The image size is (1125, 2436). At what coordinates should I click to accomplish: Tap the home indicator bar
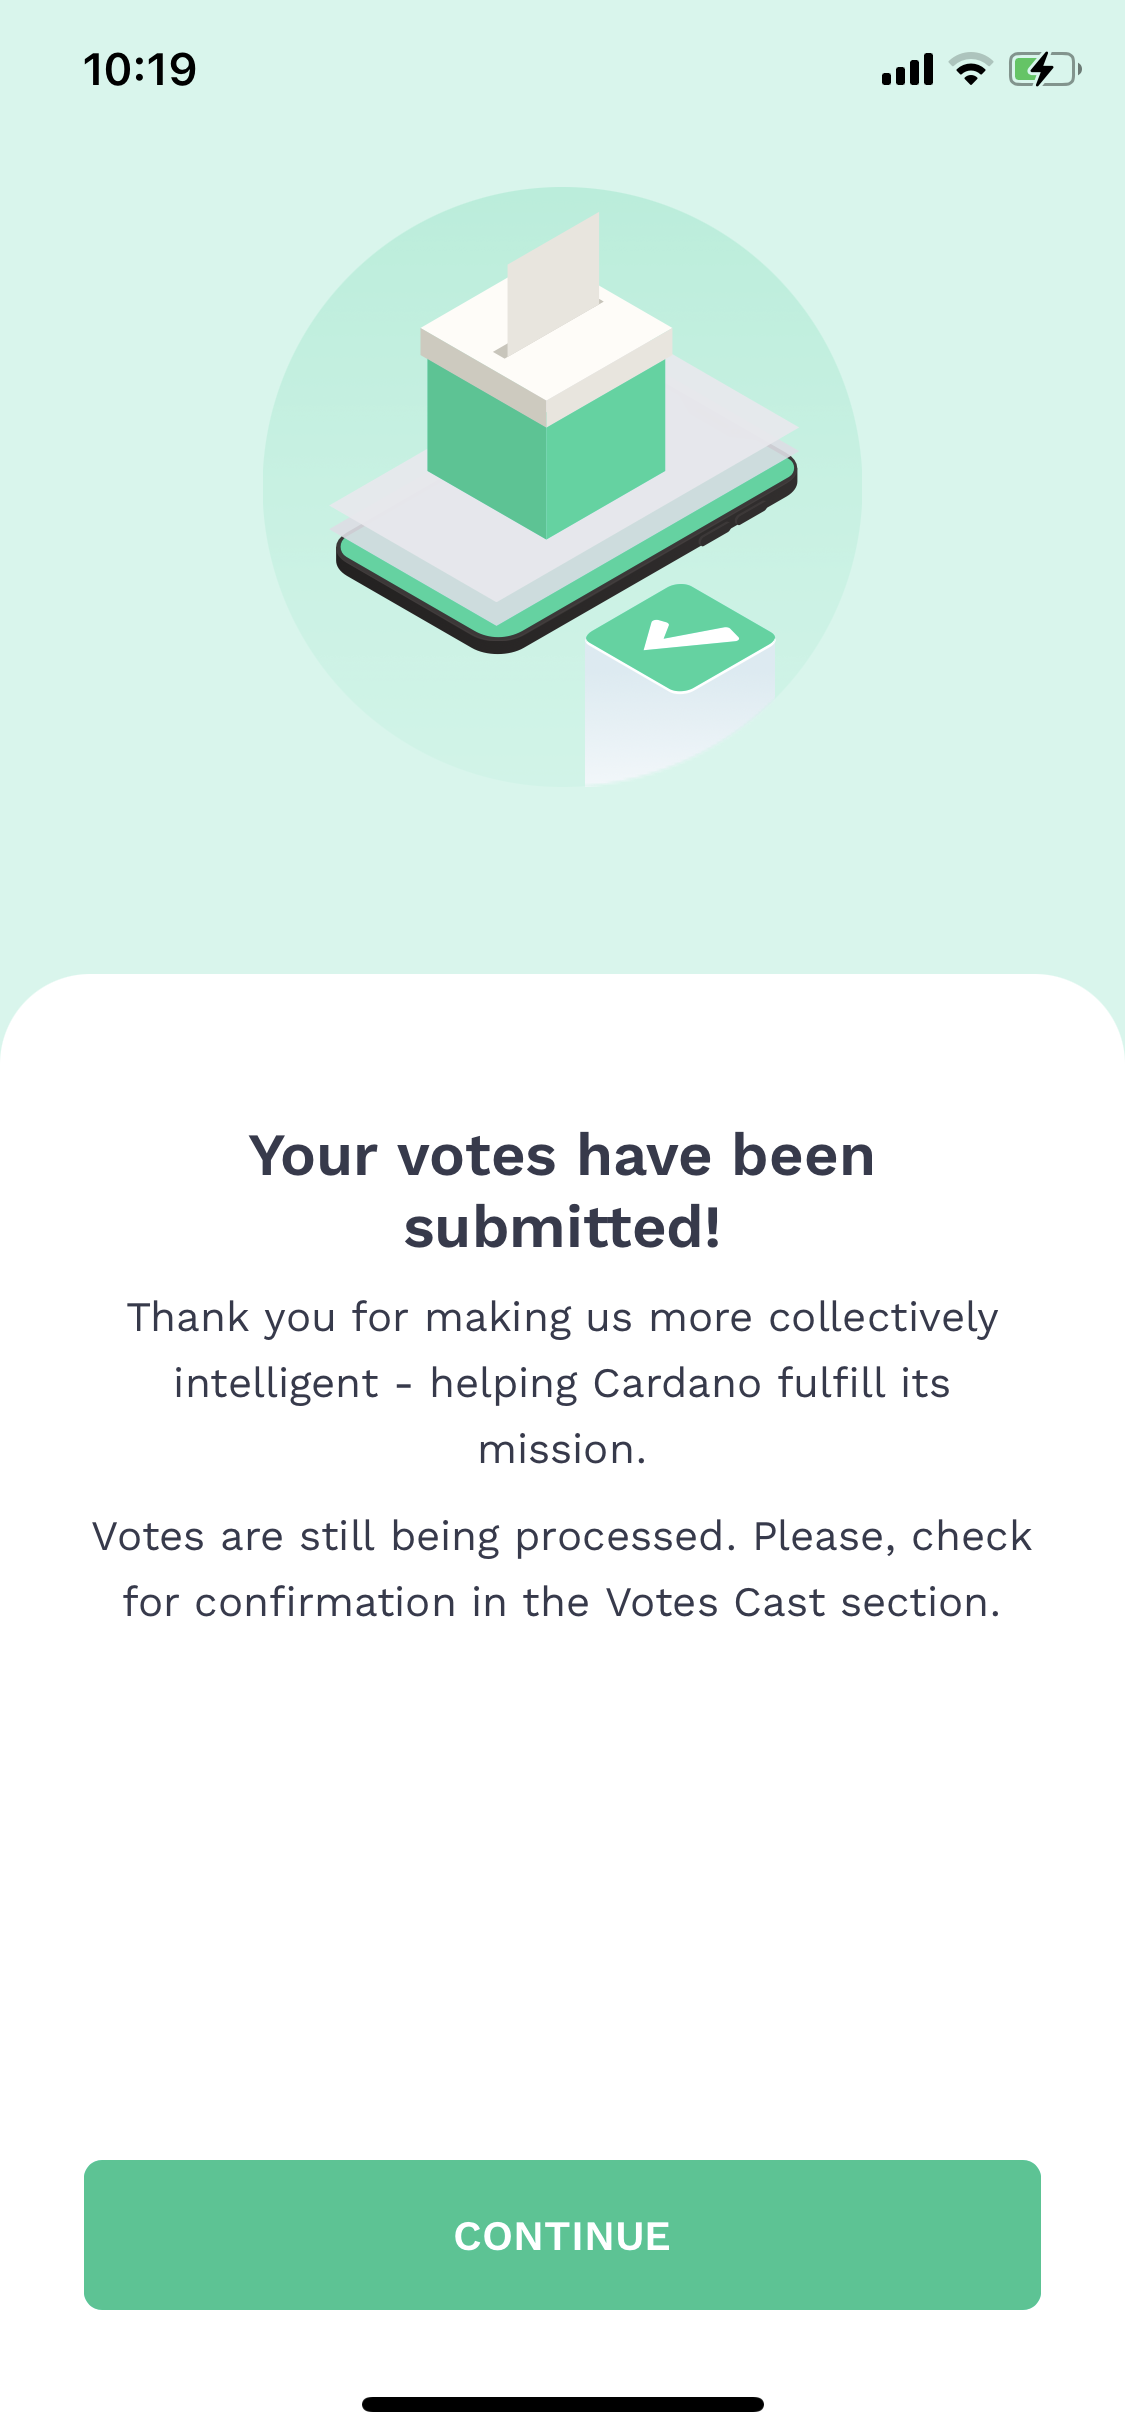coord(562,2404)
